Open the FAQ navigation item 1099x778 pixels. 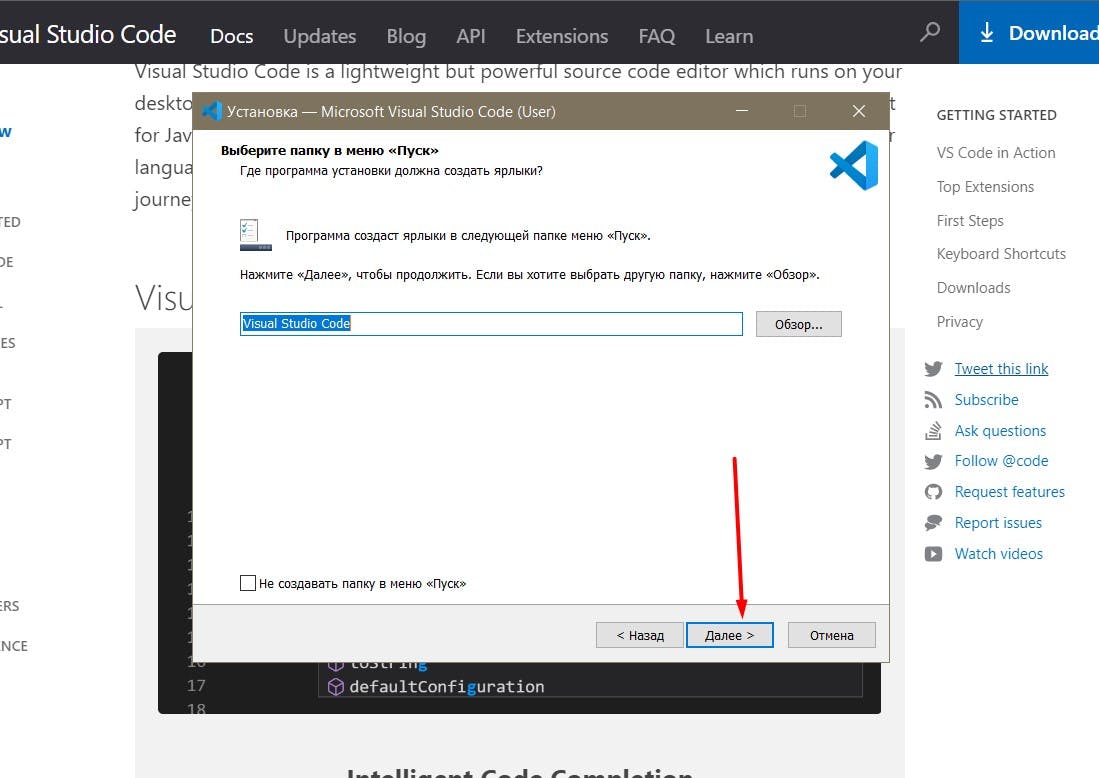(x=656, y=36)
